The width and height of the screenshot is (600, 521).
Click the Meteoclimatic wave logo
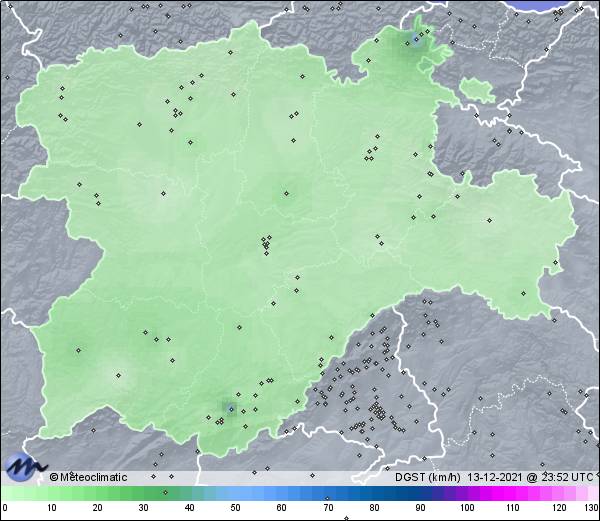tap(24, 467)
